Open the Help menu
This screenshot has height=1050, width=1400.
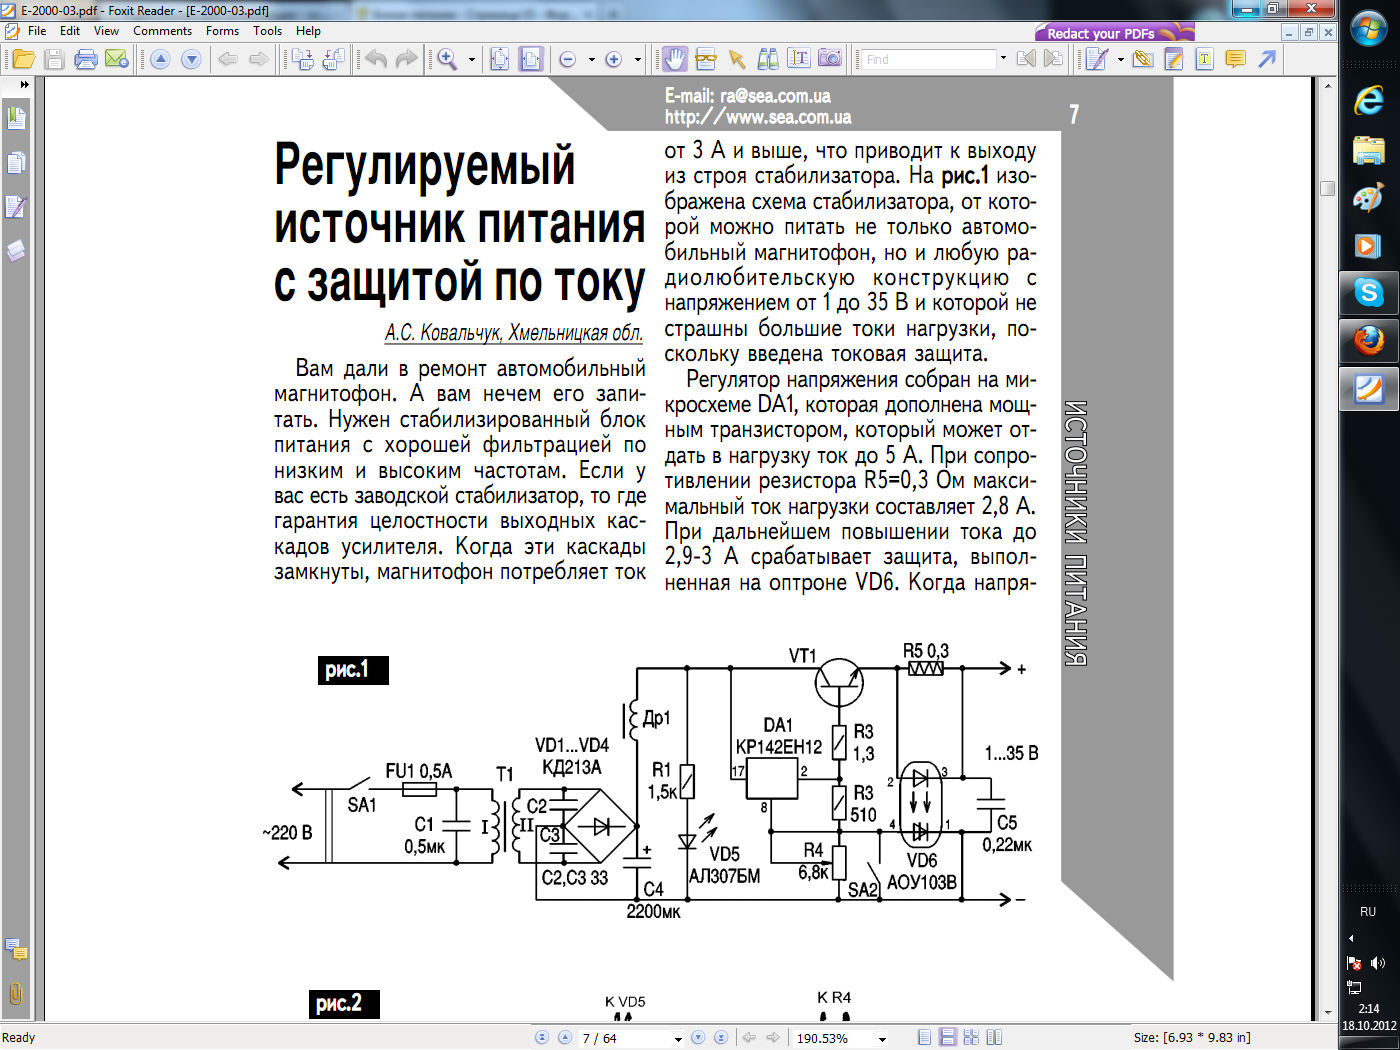pyautogui.click(x=308, y=31)
